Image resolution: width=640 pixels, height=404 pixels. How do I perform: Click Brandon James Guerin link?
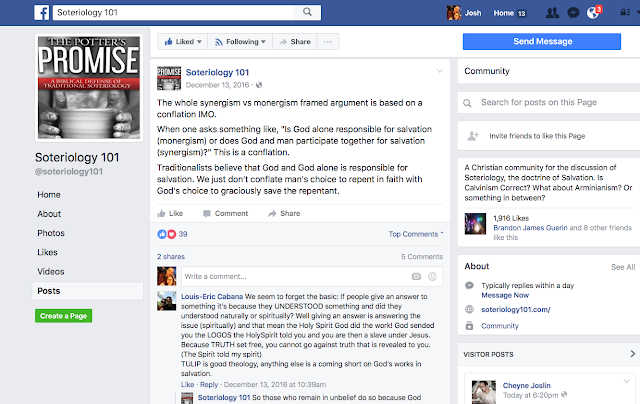[530, 228]
